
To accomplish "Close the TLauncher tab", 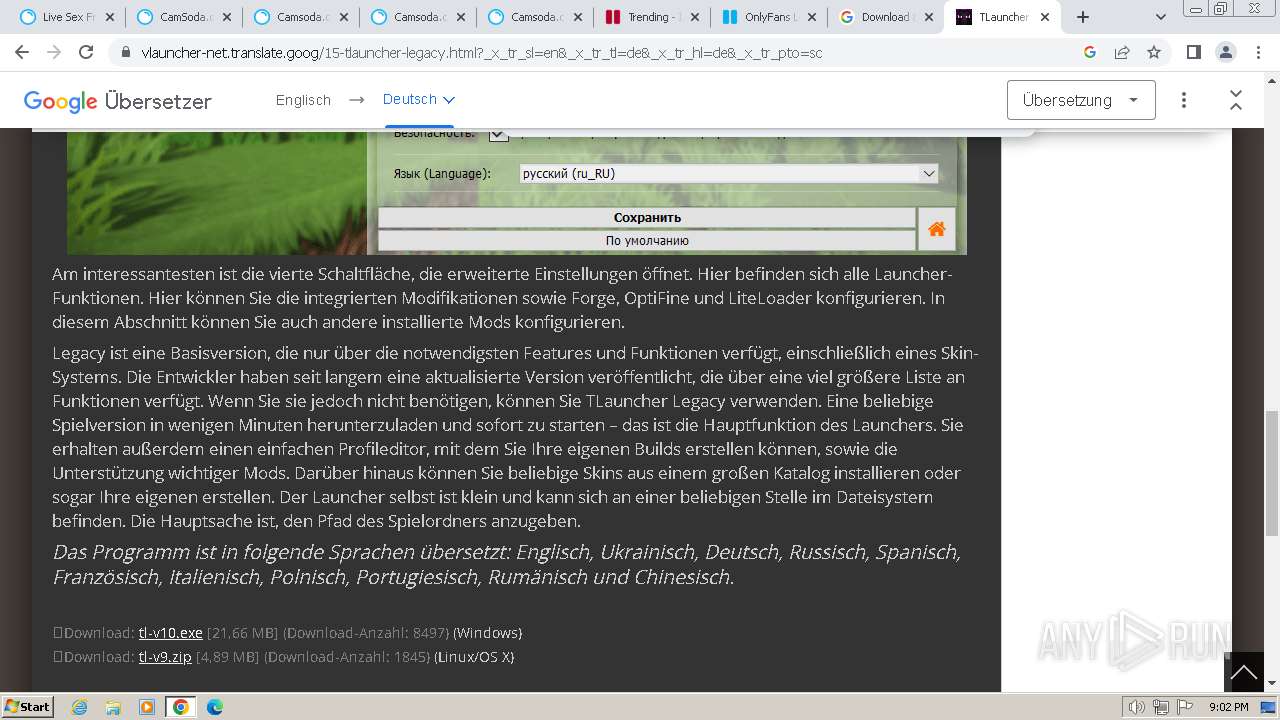I will (x=1045, y=17).
